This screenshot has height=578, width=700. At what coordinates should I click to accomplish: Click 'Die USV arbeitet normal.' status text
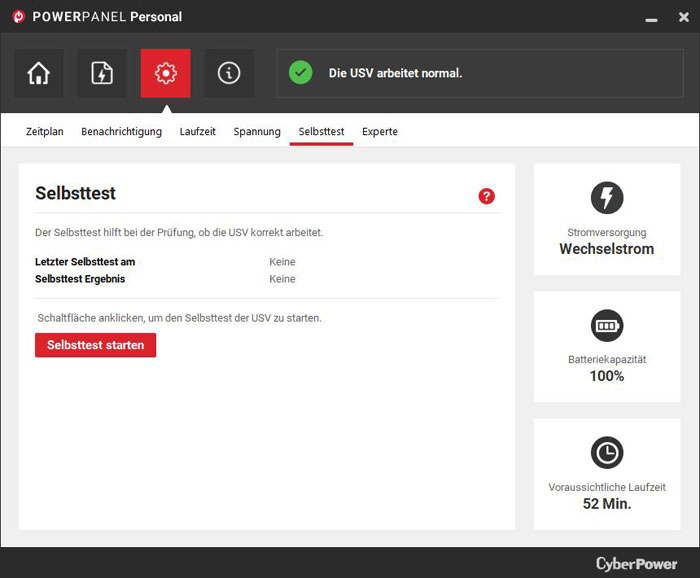(396, 73)
